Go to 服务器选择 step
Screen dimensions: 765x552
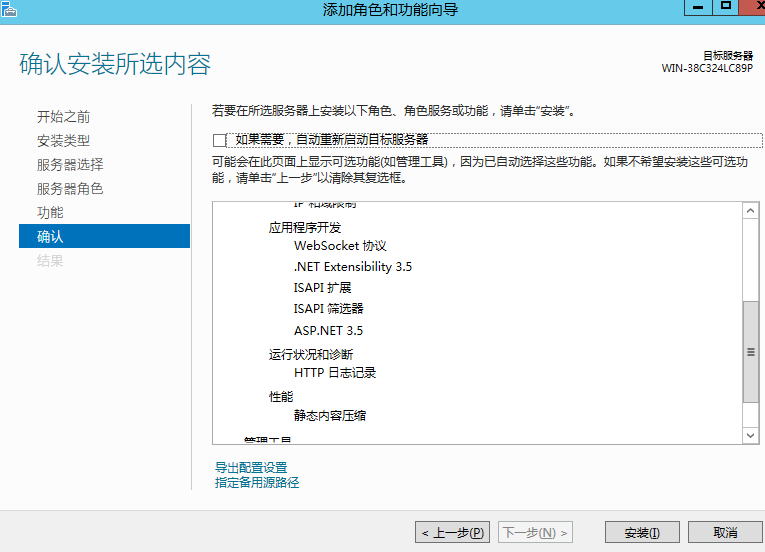(x=70, y=165)
